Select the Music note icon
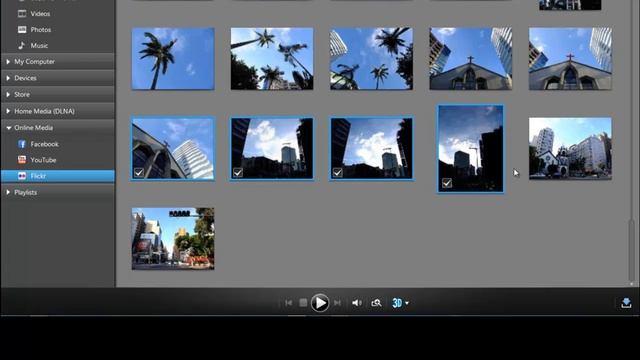 point(22,45)
